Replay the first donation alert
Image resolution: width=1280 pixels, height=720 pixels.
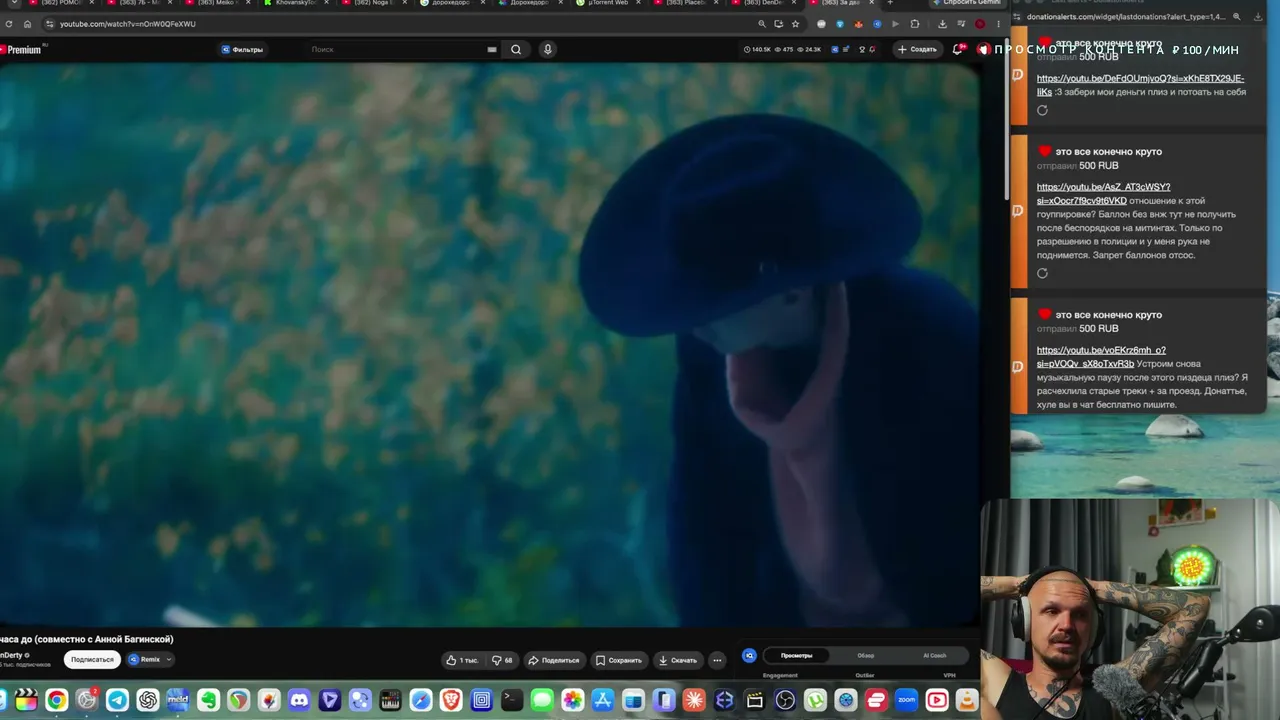[1042, 110]
